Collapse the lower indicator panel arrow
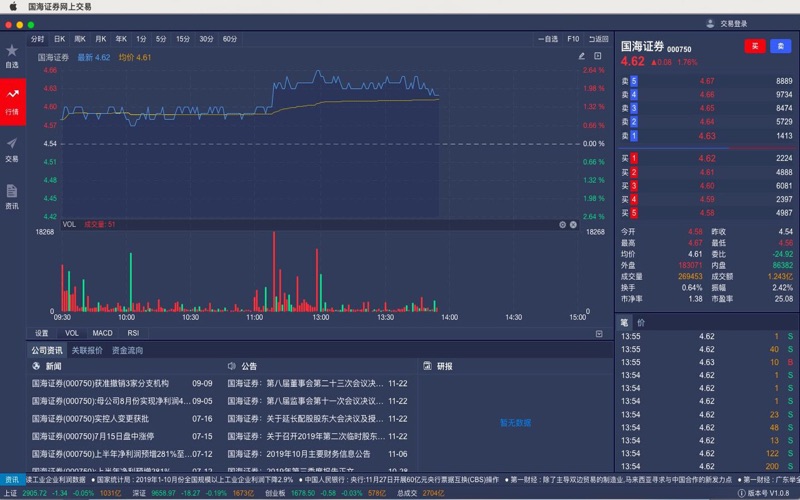The width and height of the screenshot is (800, 500). pos(599,334)
